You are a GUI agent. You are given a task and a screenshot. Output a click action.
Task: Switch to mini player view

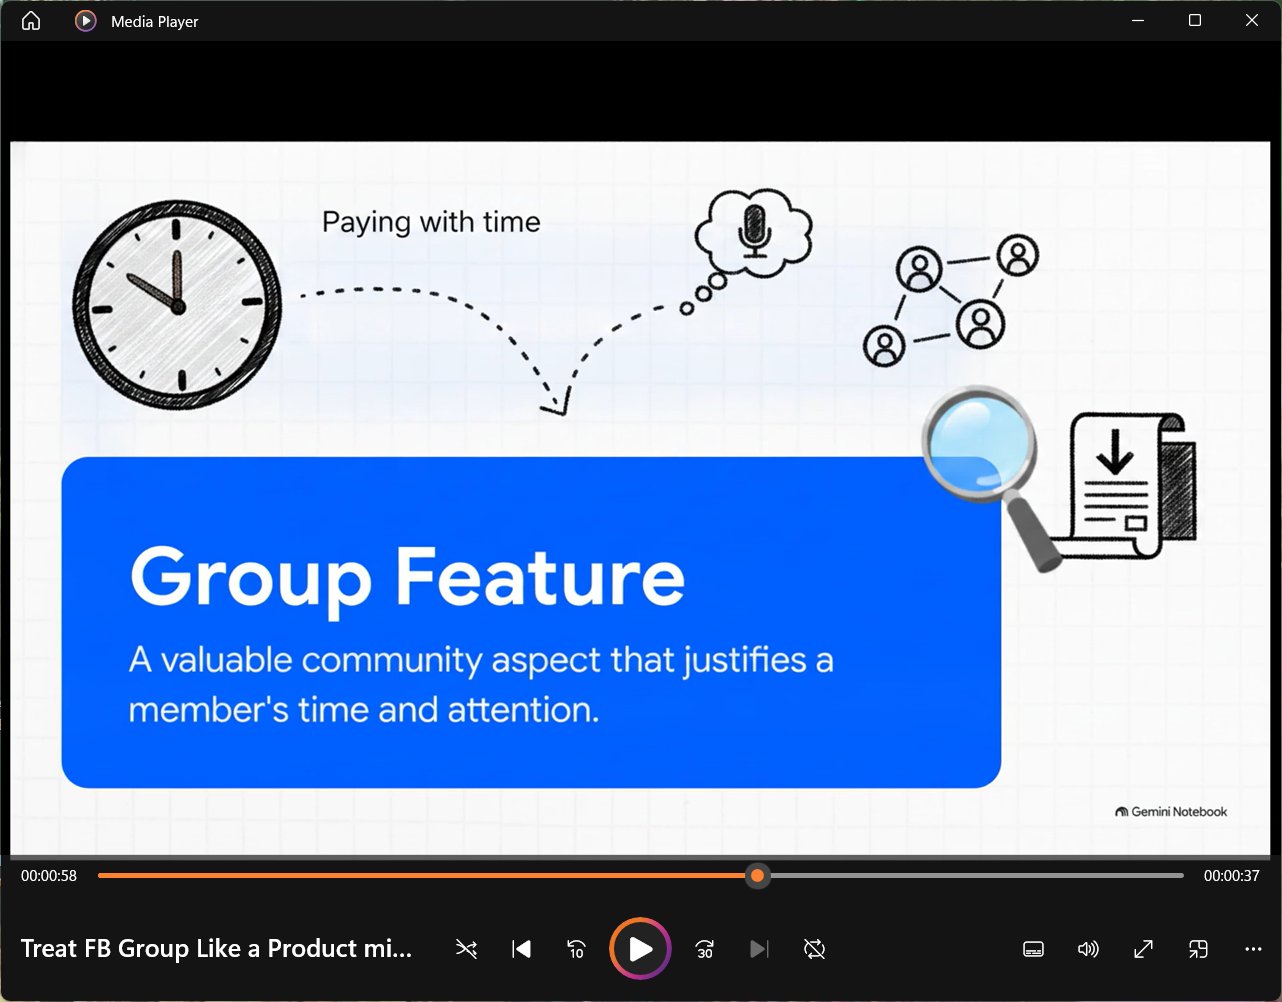(x=1198, y=949)
